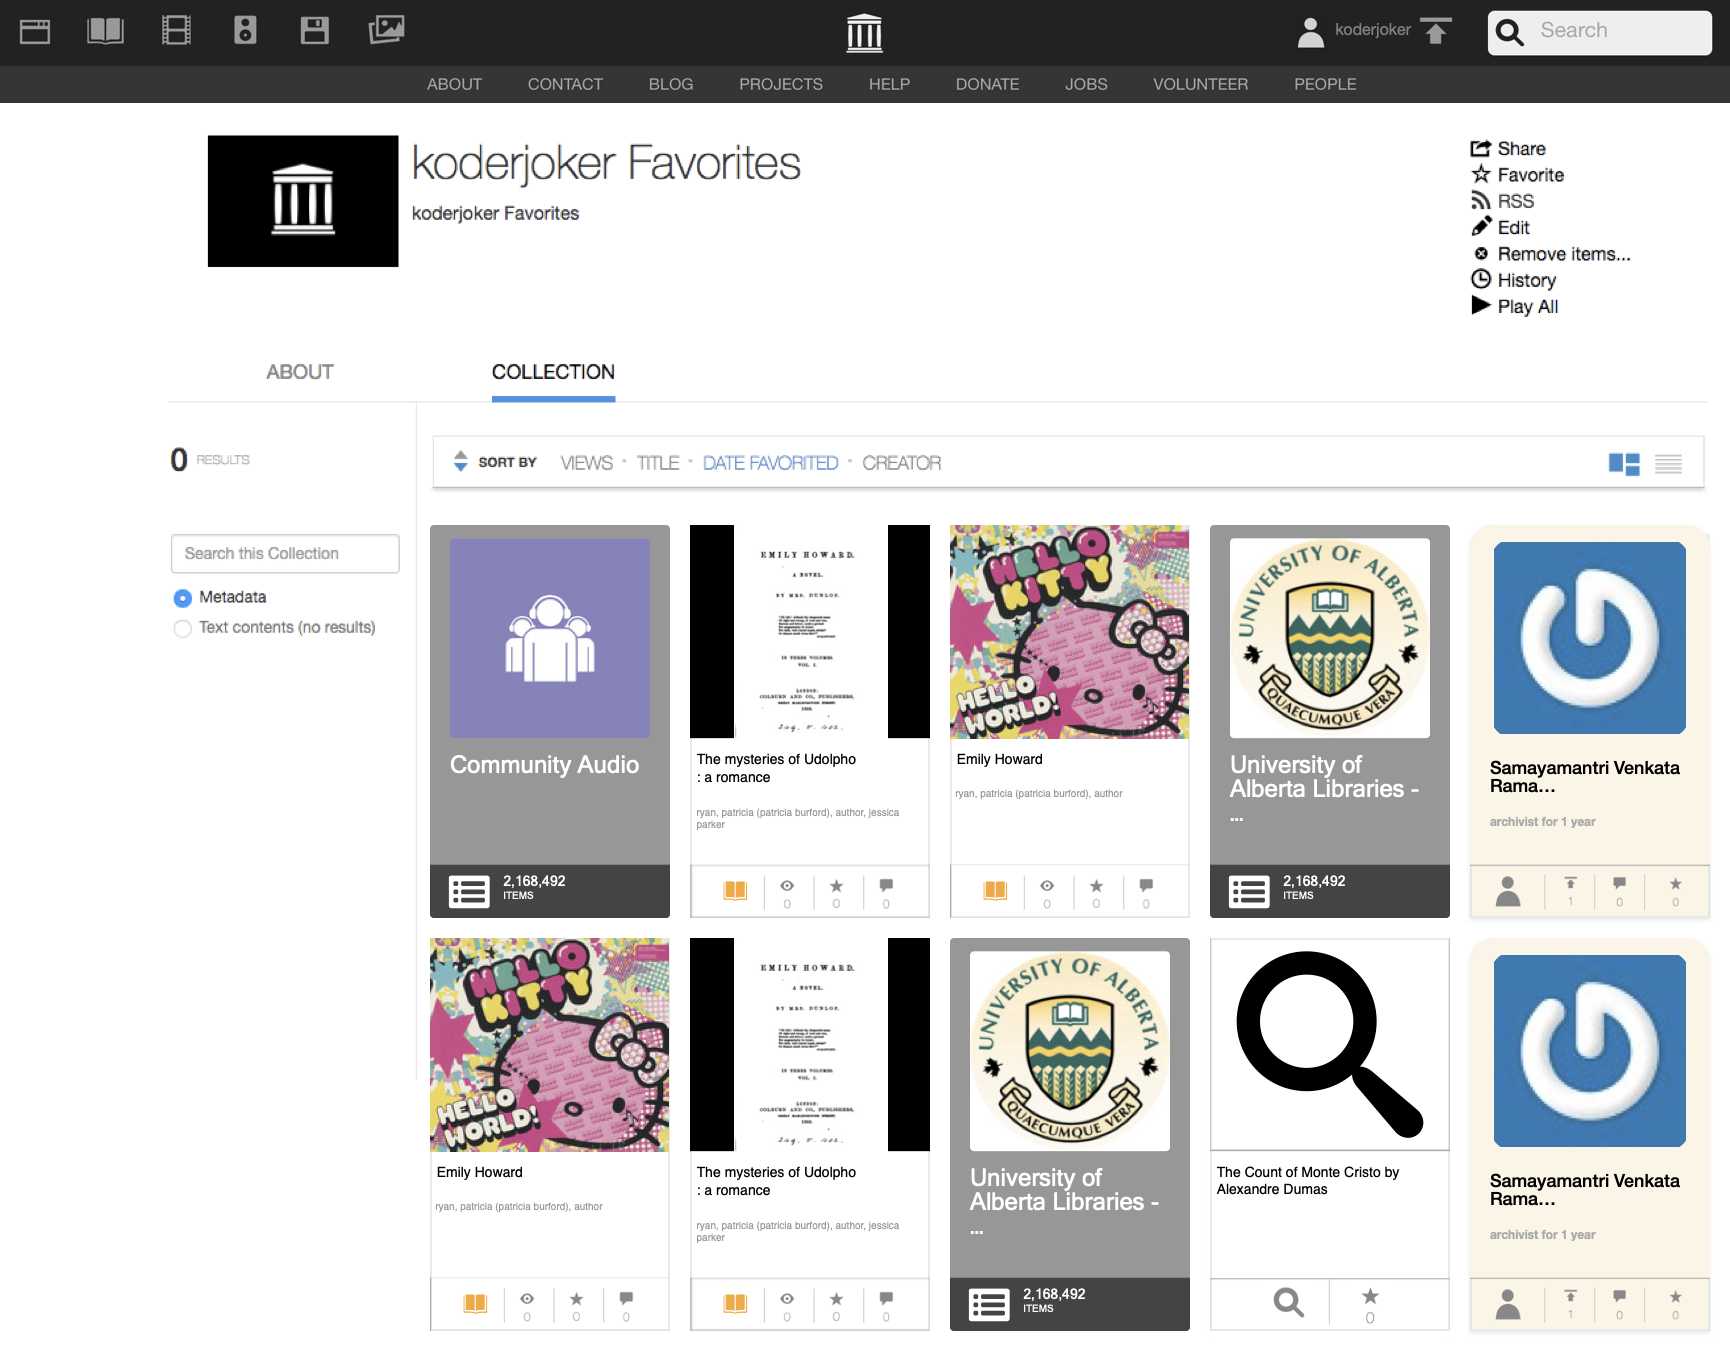Click the History clock icon
Viewport: 1730px width, 1359px height.
[1481, 279]
